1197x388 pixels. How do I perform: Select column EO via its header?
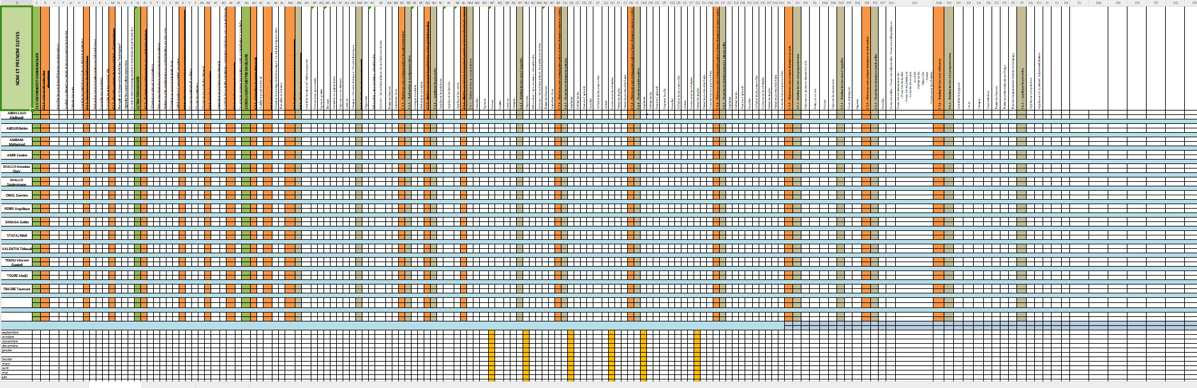(x=1137, y=3)
